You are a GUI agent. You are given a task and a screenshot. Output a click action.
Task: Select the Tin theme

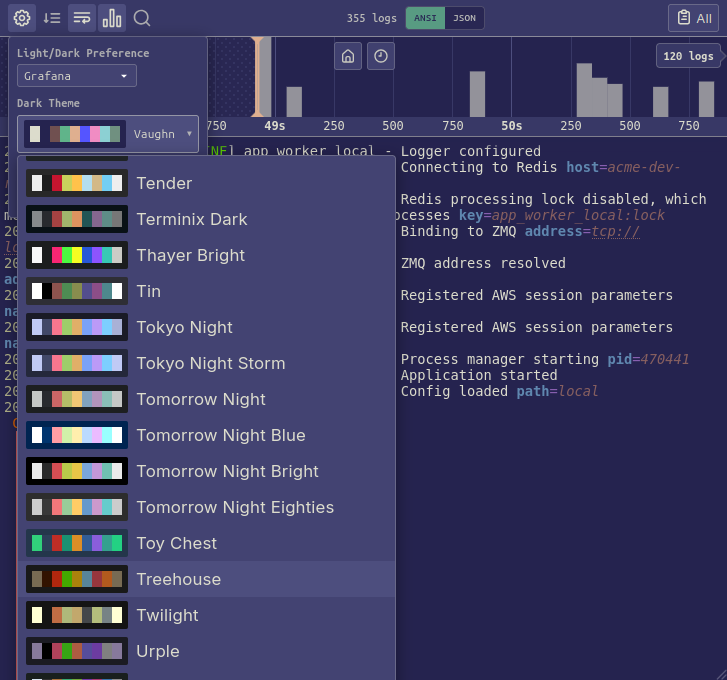coord(207,291)
